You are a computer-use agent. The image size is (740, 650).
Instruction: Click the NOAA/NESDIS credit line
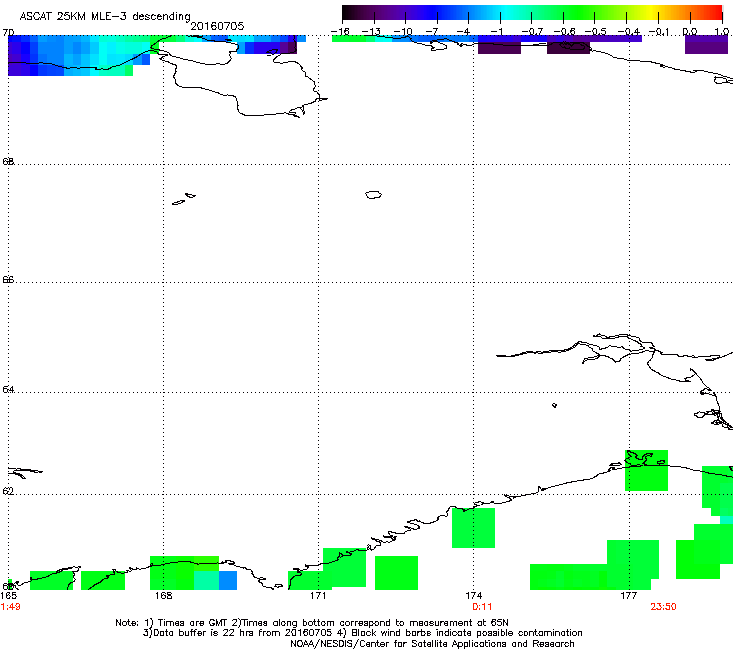(432, 644)
